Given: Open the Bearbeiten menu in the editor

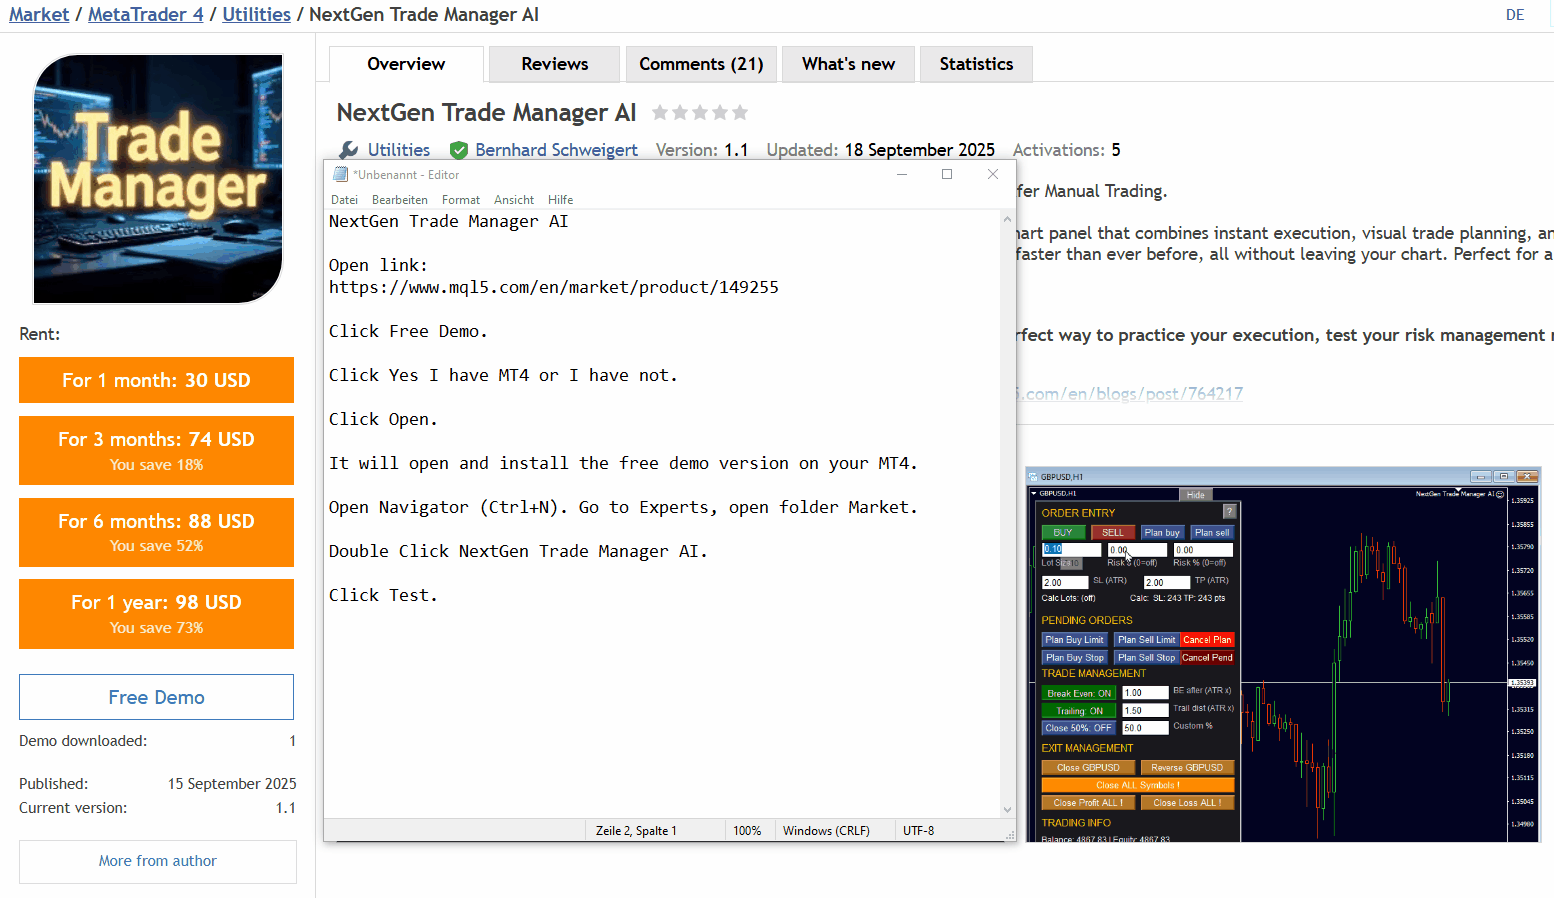Looking at the screenshot, I should [400, 200].
